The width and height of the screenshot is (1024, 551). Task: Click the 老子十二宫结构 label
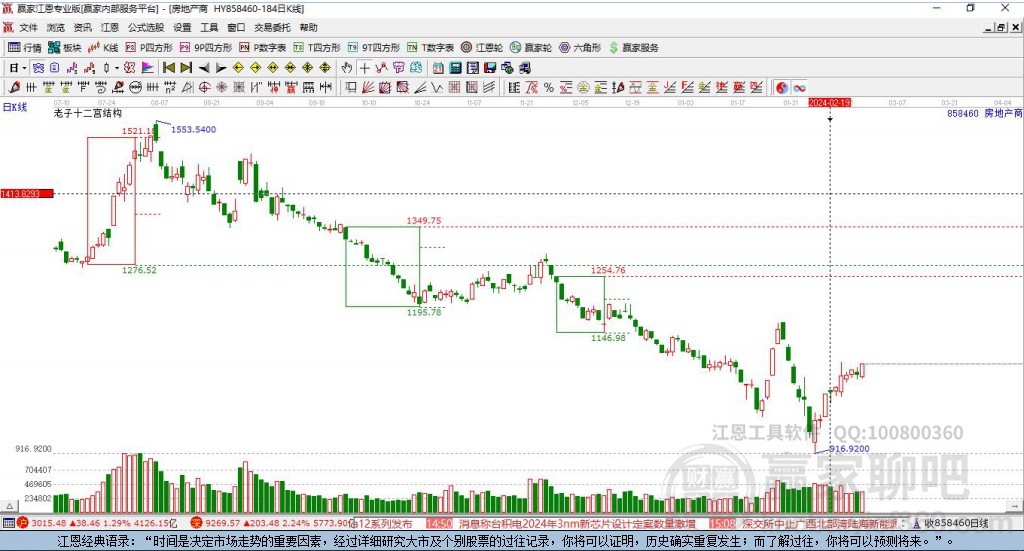(x=88, y=113)
